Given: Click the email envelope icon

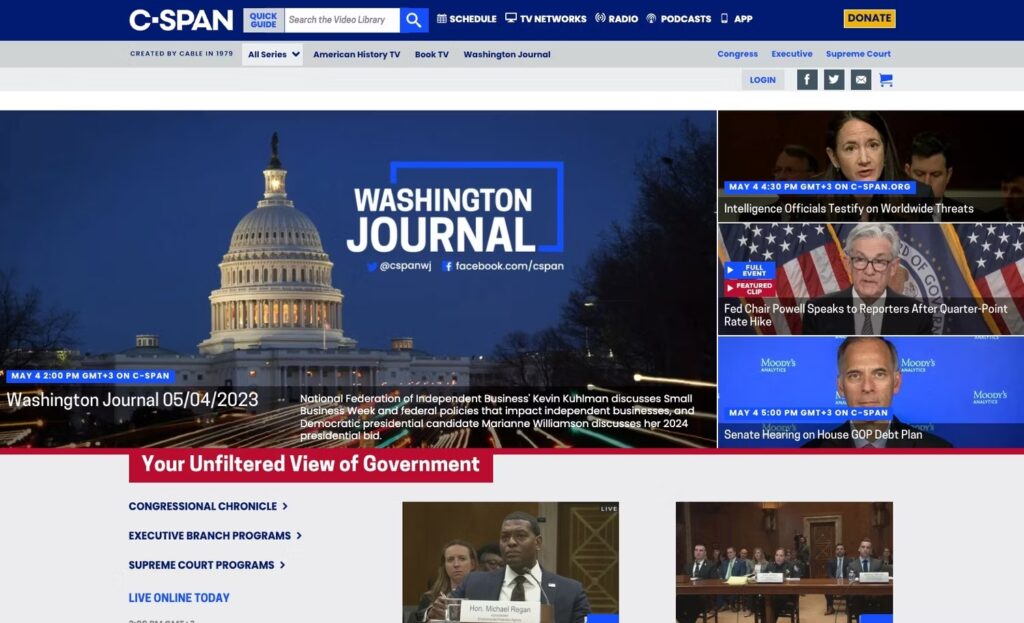Looking at the screenshot, I should pos(860,80).
